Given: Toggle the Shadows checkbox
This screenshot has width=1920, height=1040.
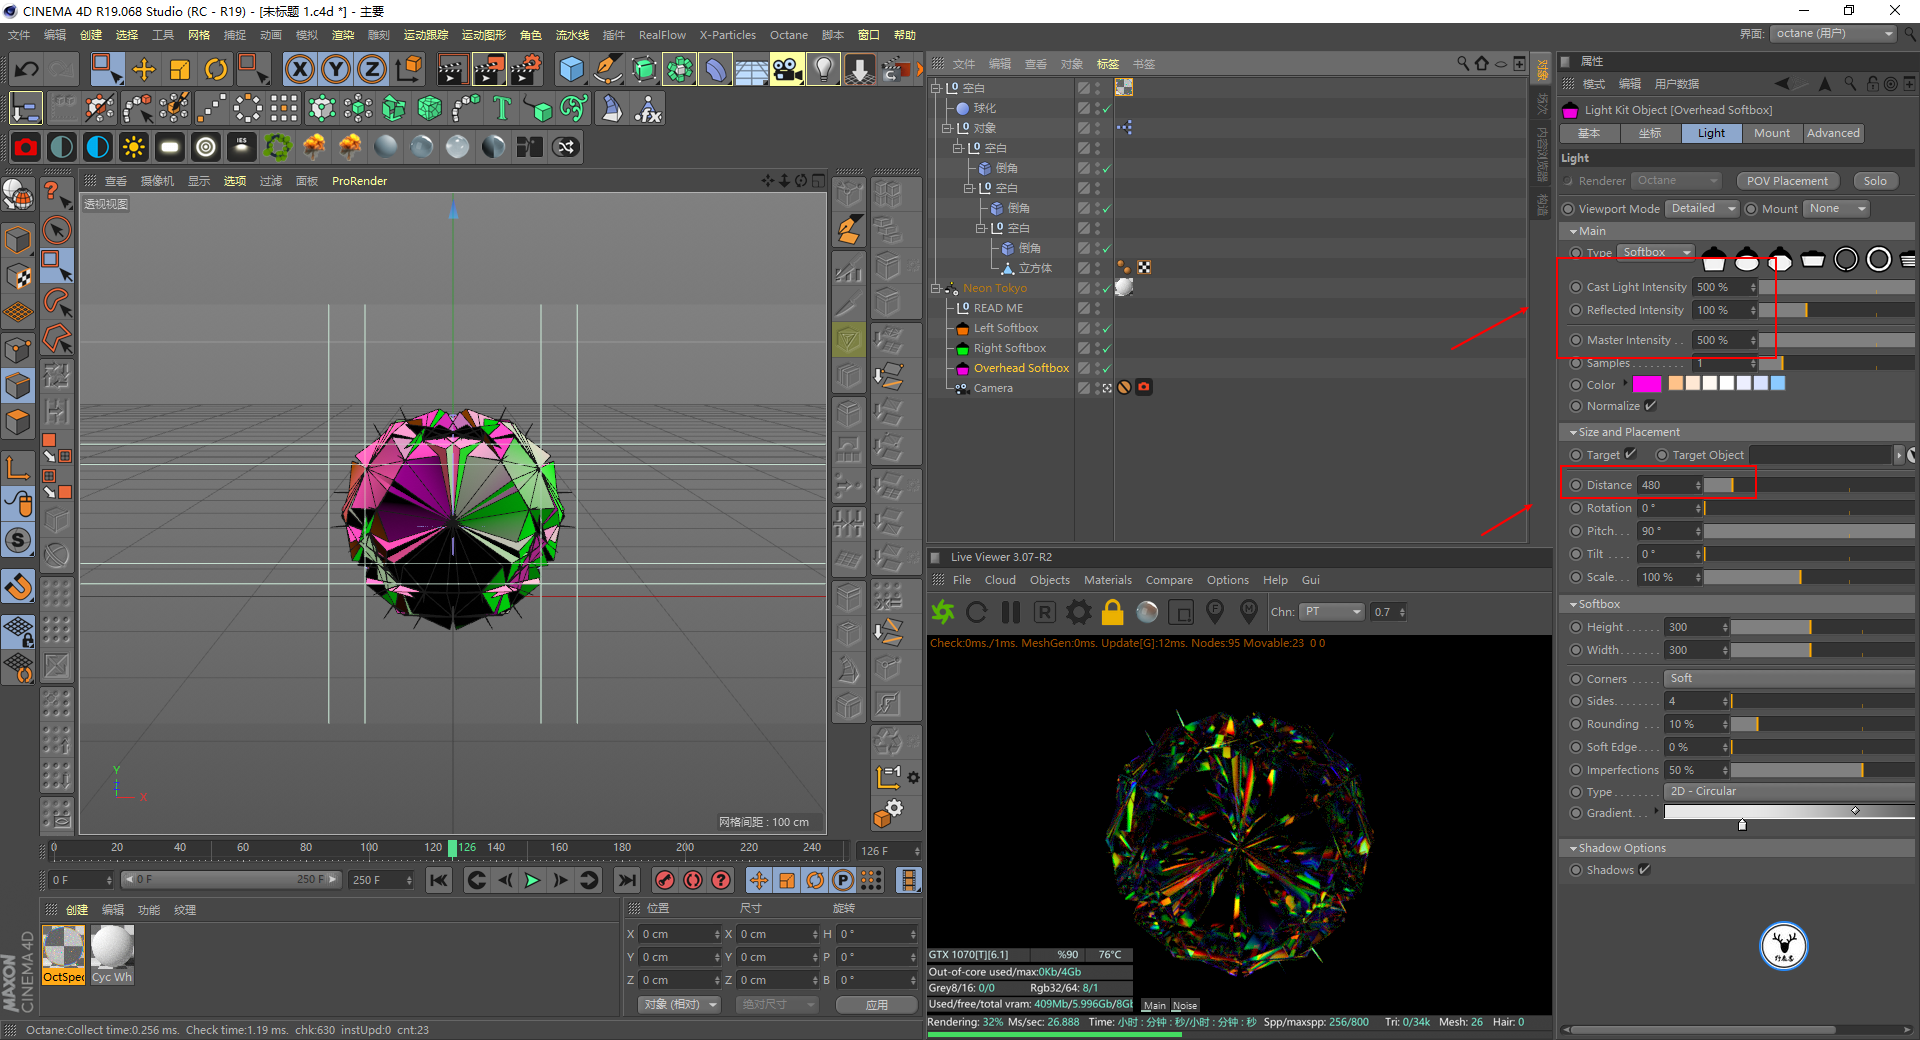Looking at the screenshot, I should pyautogui.click(x=1644, y=870).
